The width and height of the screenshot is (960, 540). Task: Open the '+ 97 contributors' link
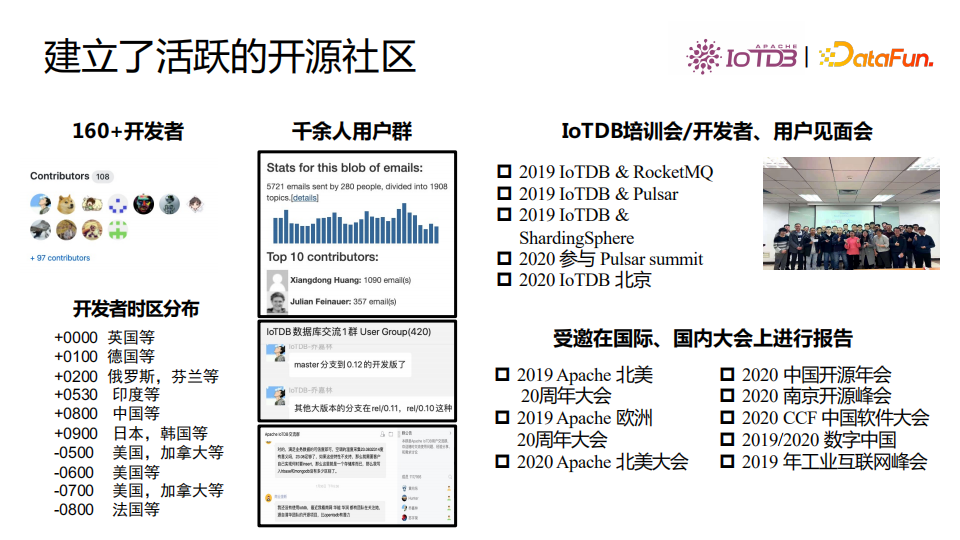point(60,258)
